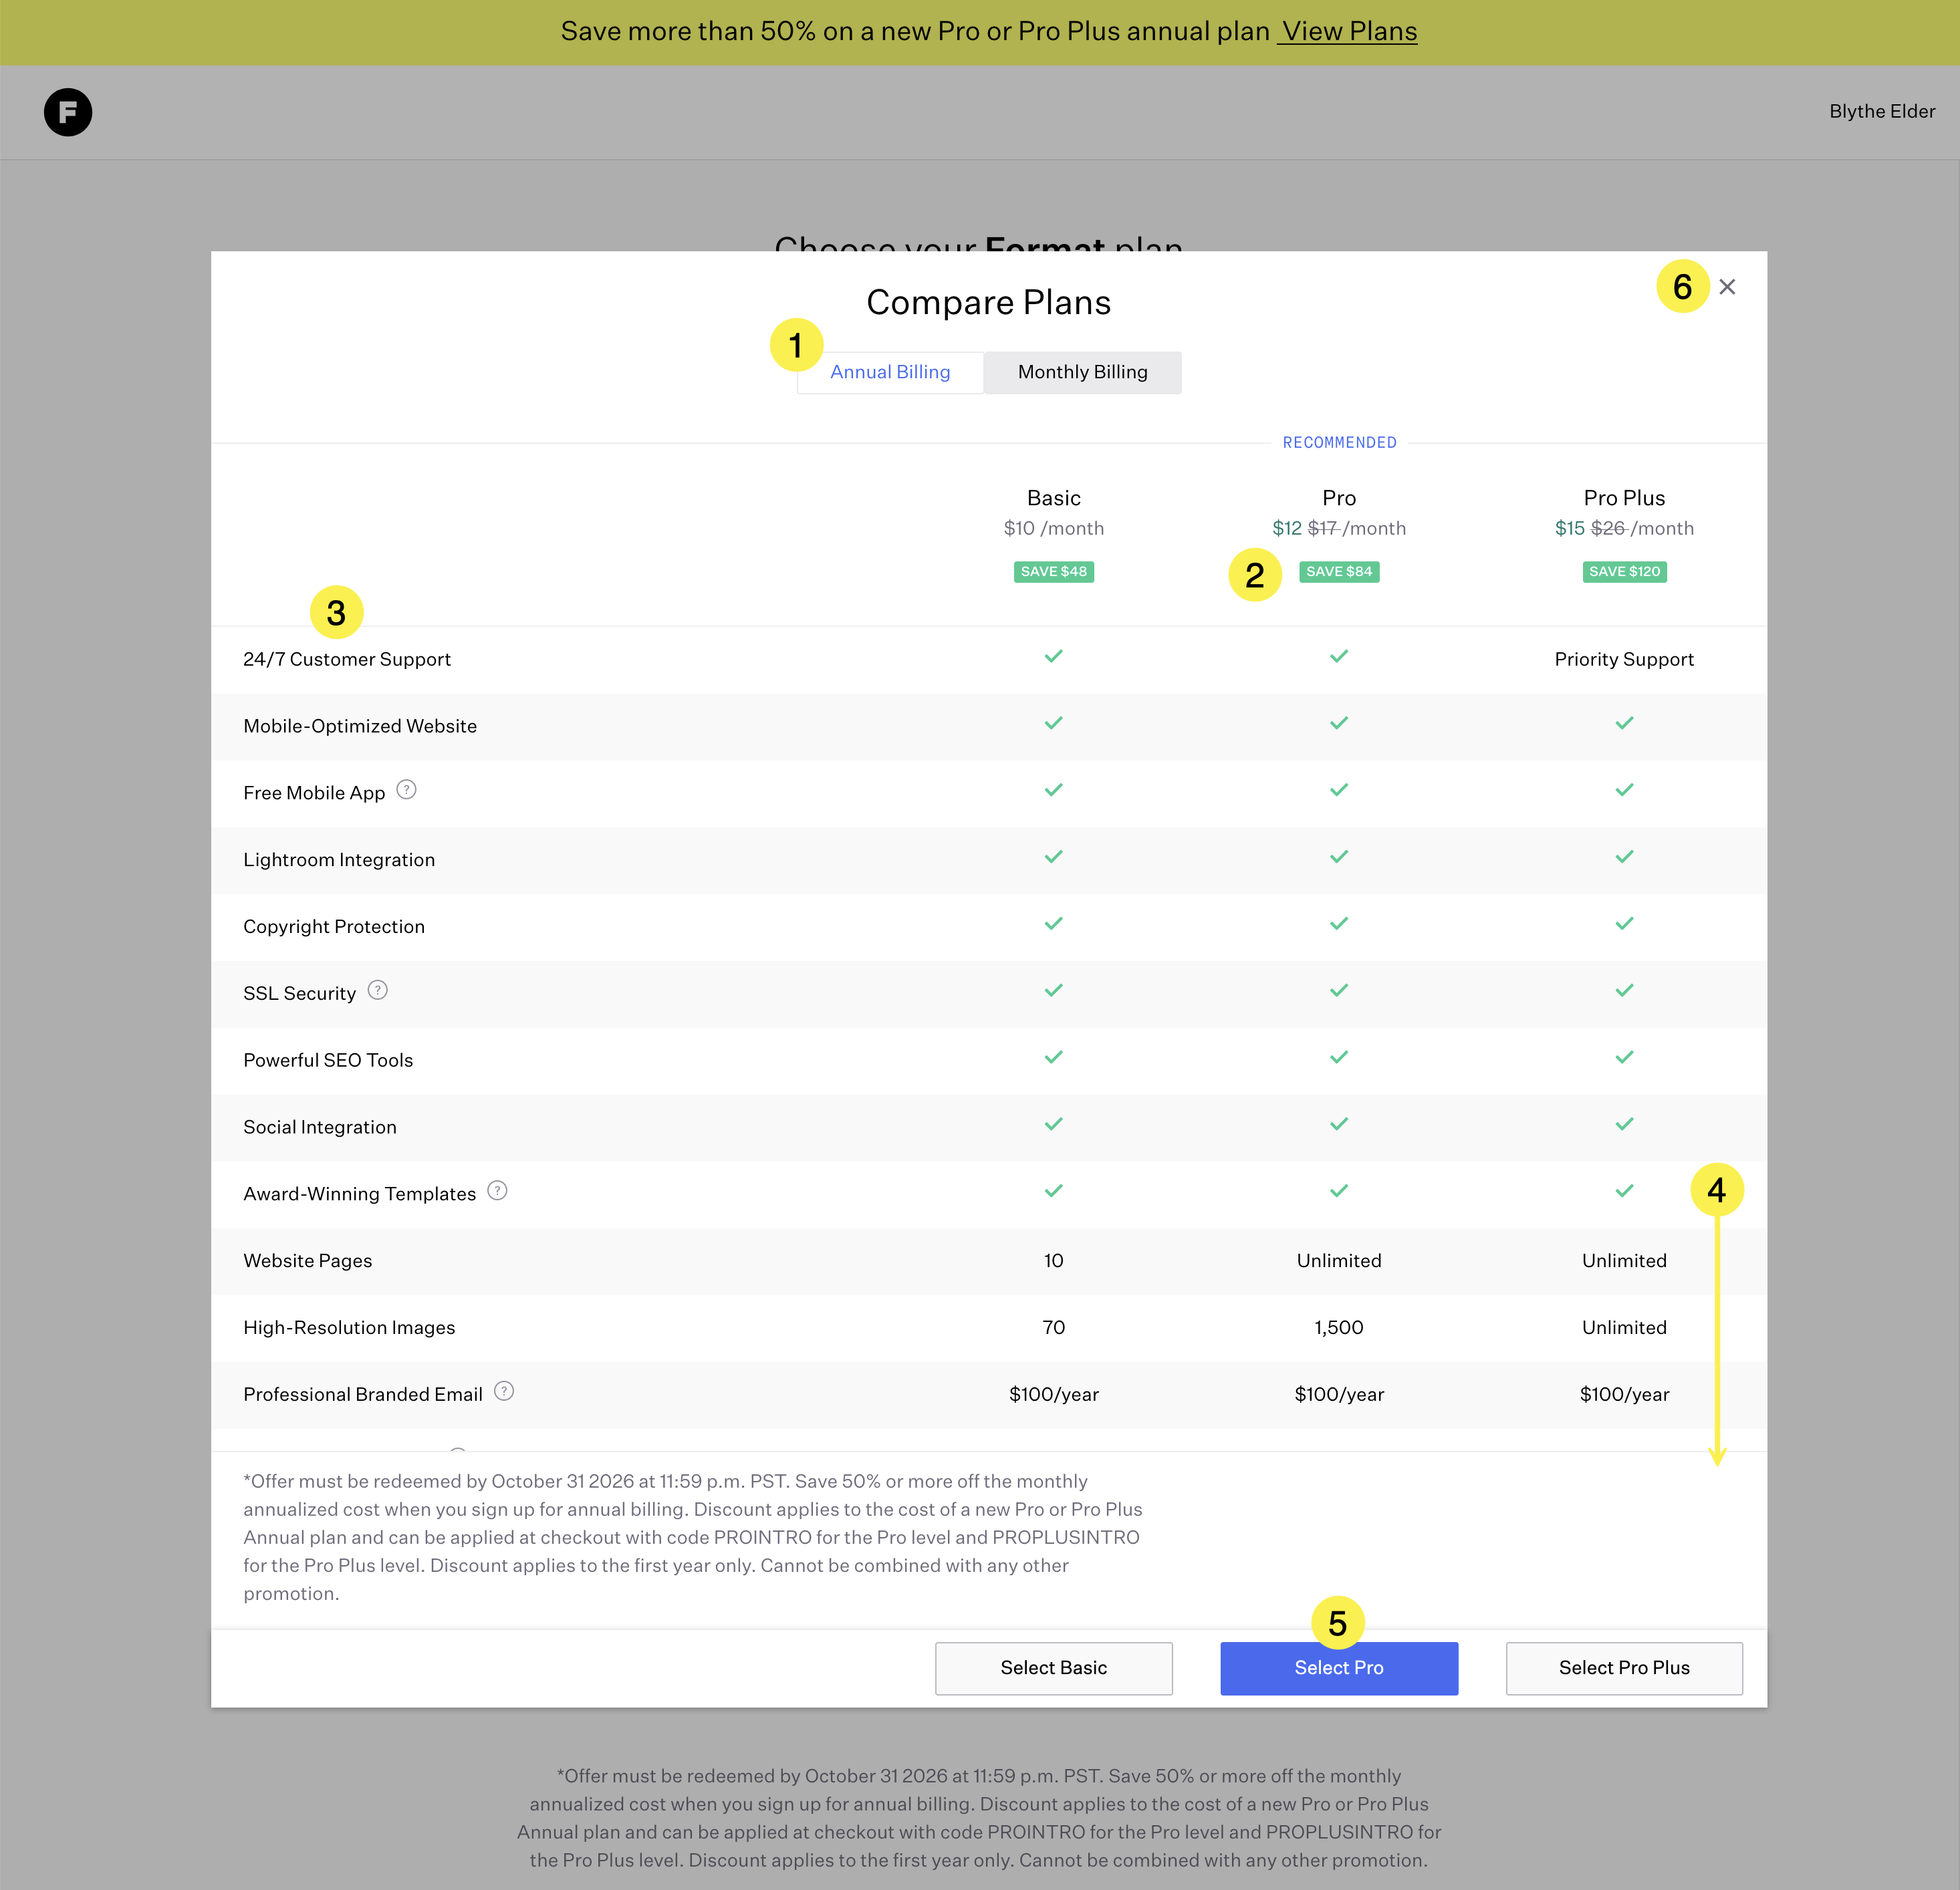1960x1890 pixels.
Task: Click the Pro Plus checkmark for Social Integration
Action: pos(1624,1124)
